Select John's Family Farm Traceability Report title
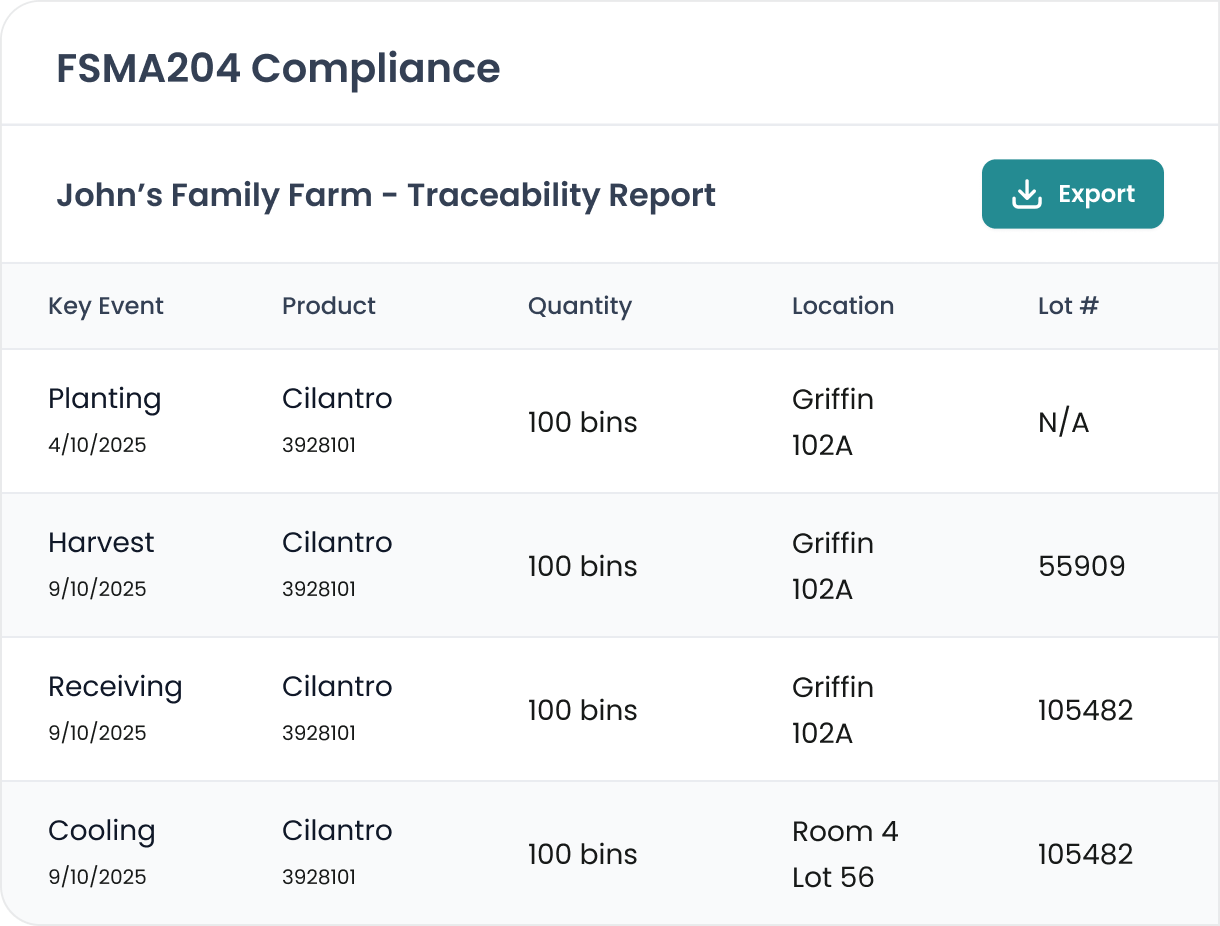 coord(386,194)
